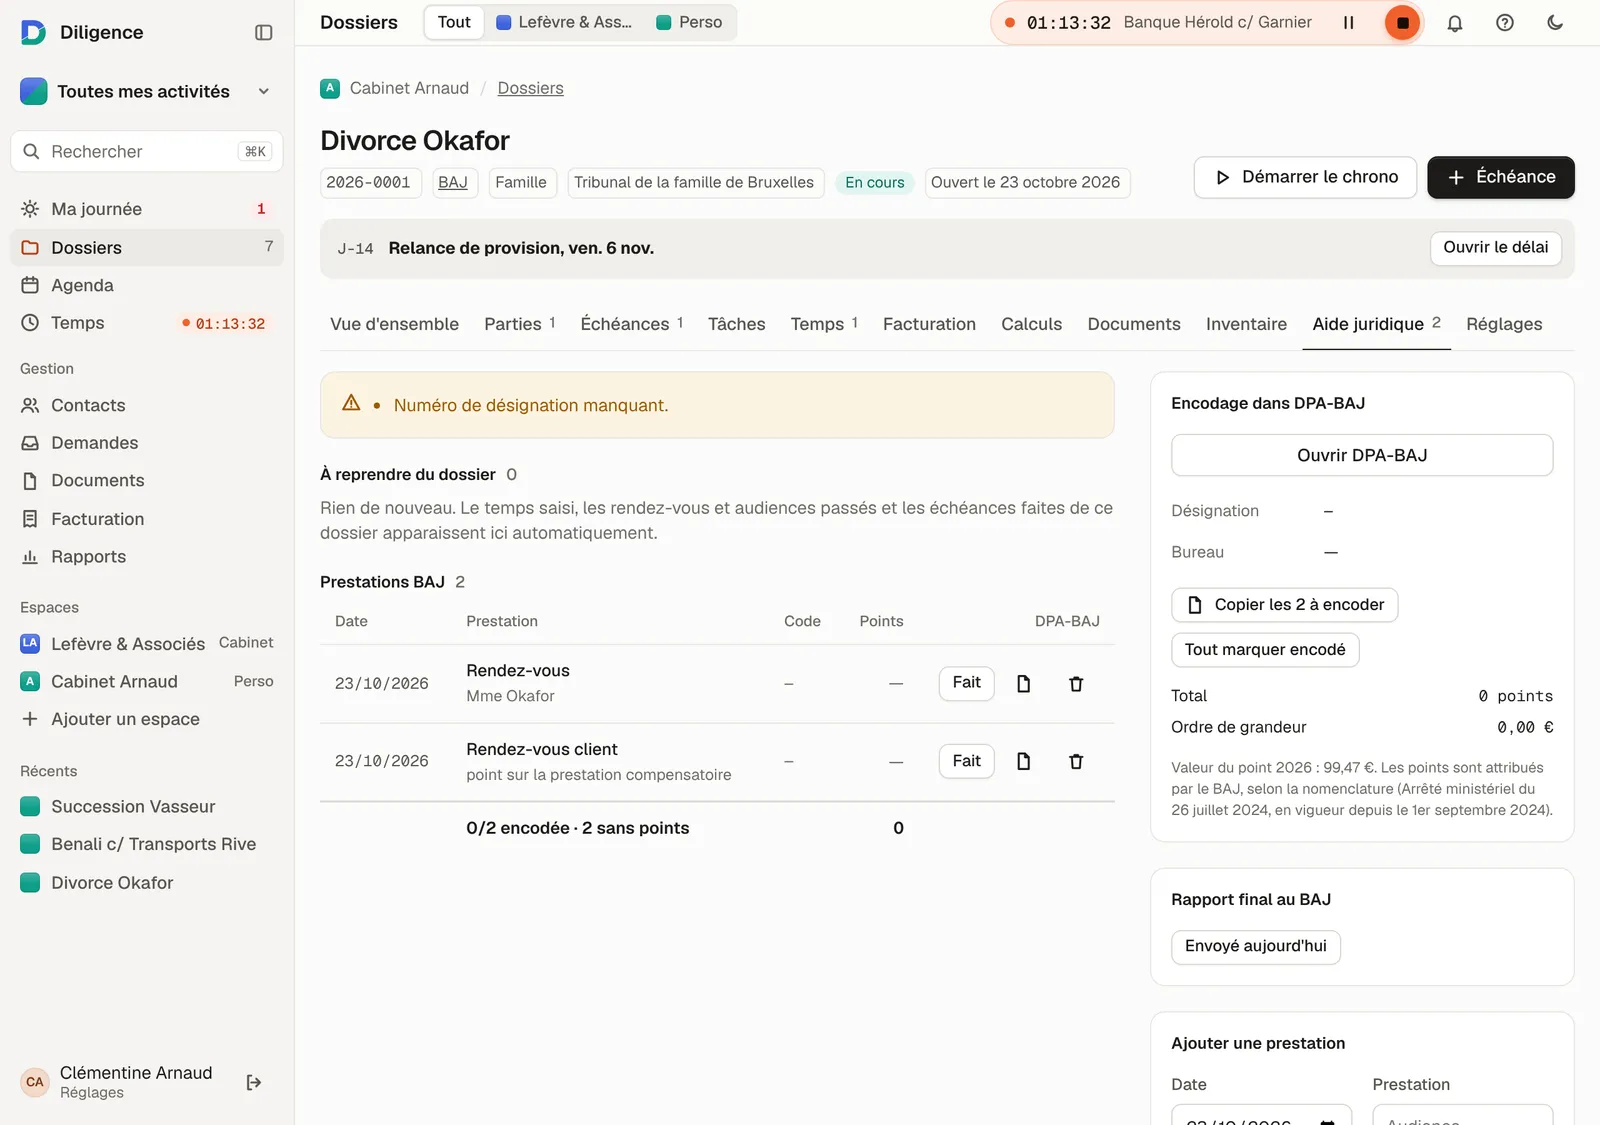Click Ouvrir le délai
The width and height of the screenshot is (1600, 1125).
coord(1495,247)
